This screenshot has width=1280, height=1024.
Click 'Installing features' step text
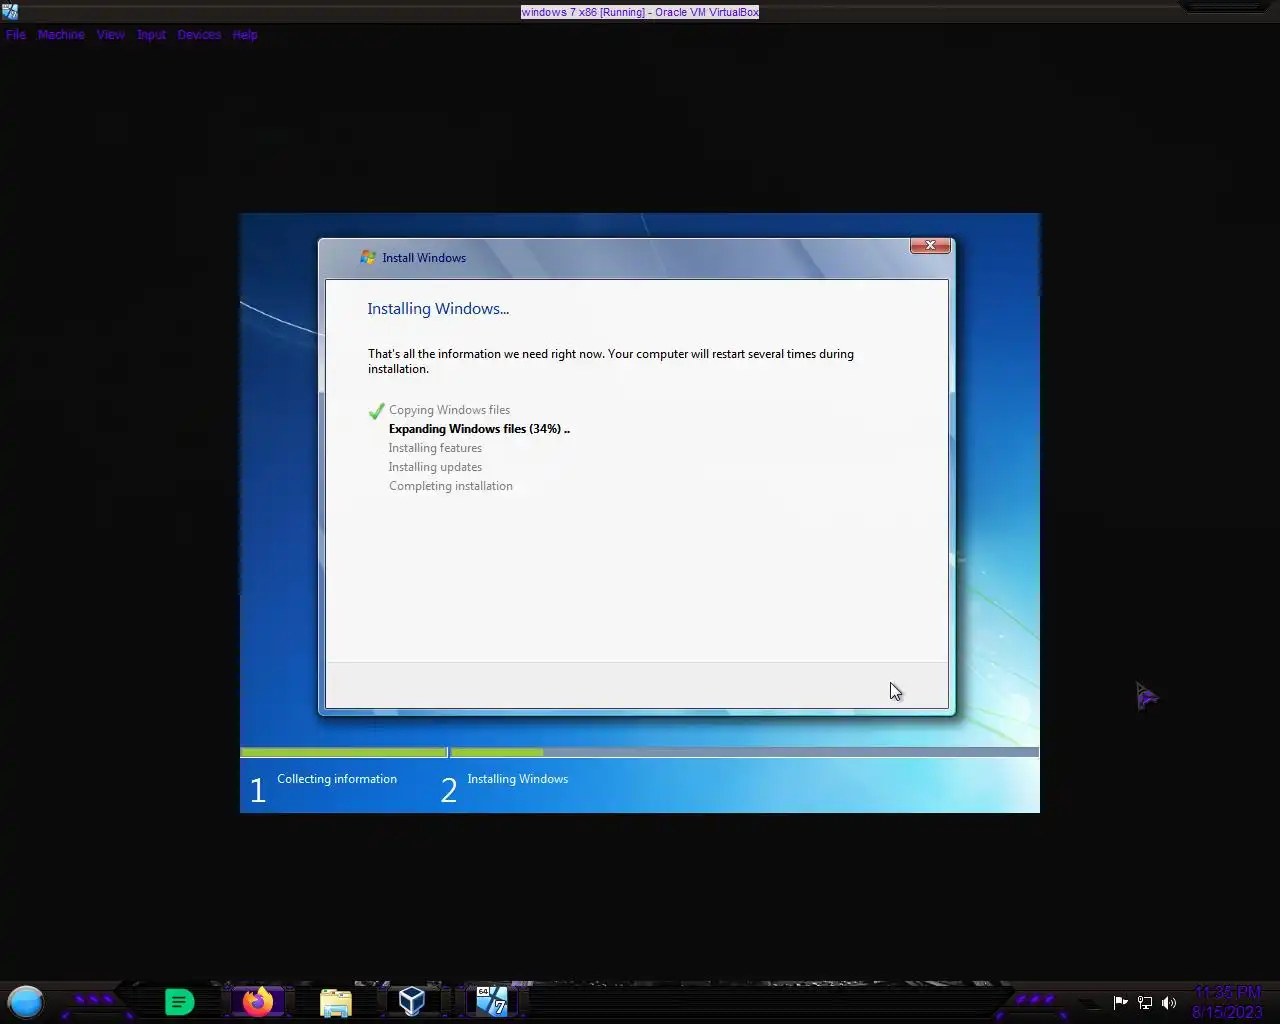click(435, 448)
